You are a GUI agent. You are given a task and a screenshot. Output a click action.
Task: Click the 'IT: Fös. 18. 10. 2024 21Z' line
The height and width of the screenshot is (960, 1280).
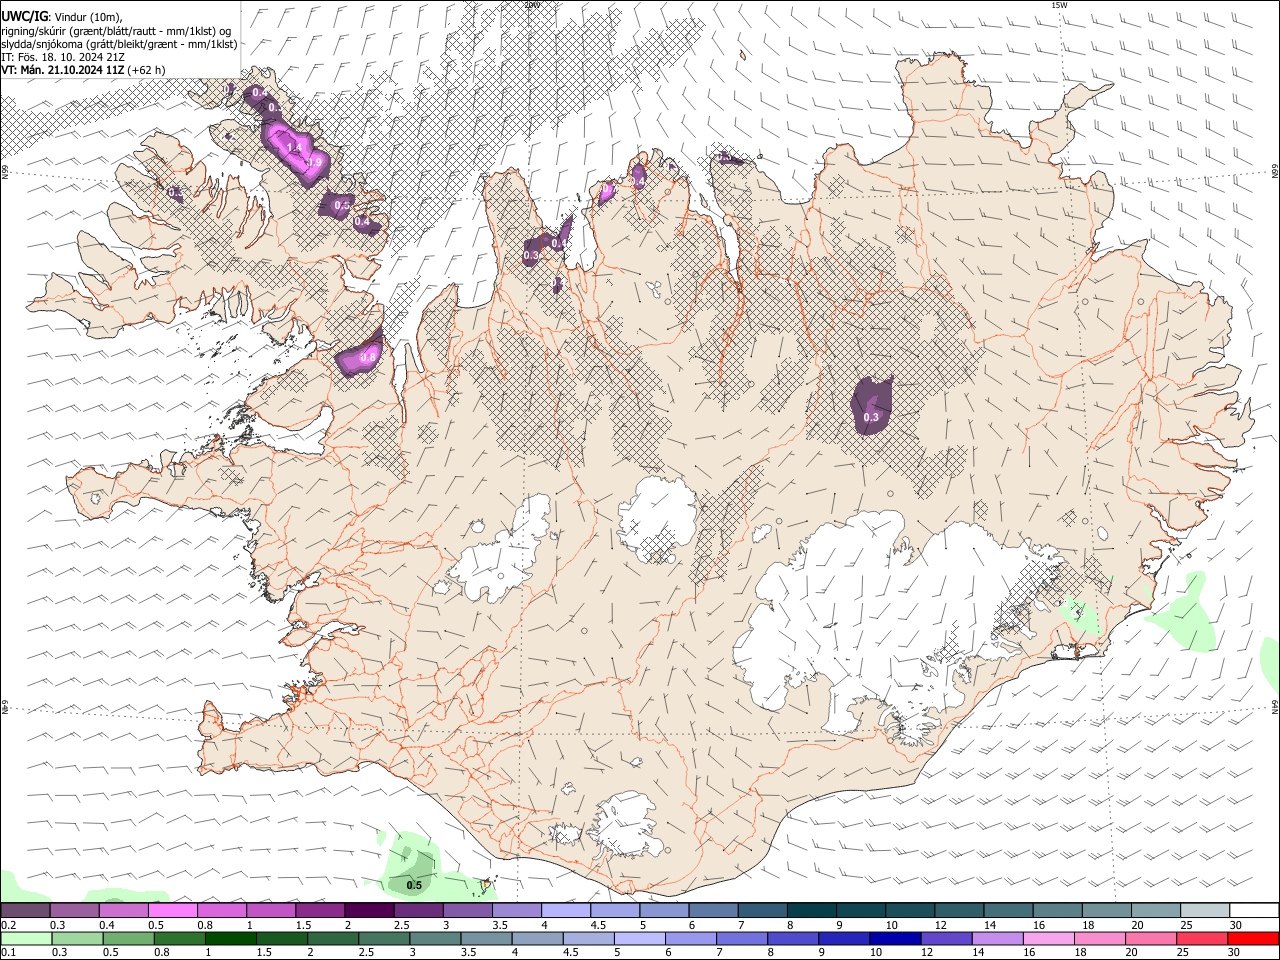63,57
